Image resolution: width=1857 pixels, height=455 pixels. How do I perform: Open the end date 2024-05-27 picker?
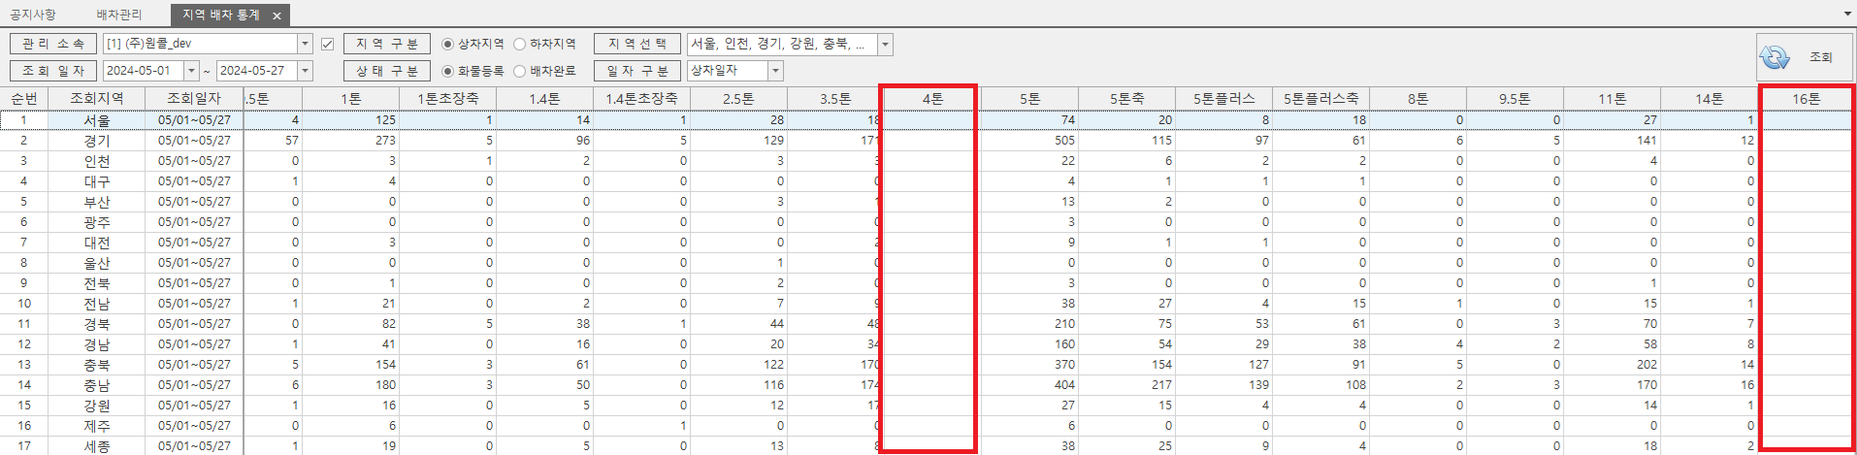305,71
